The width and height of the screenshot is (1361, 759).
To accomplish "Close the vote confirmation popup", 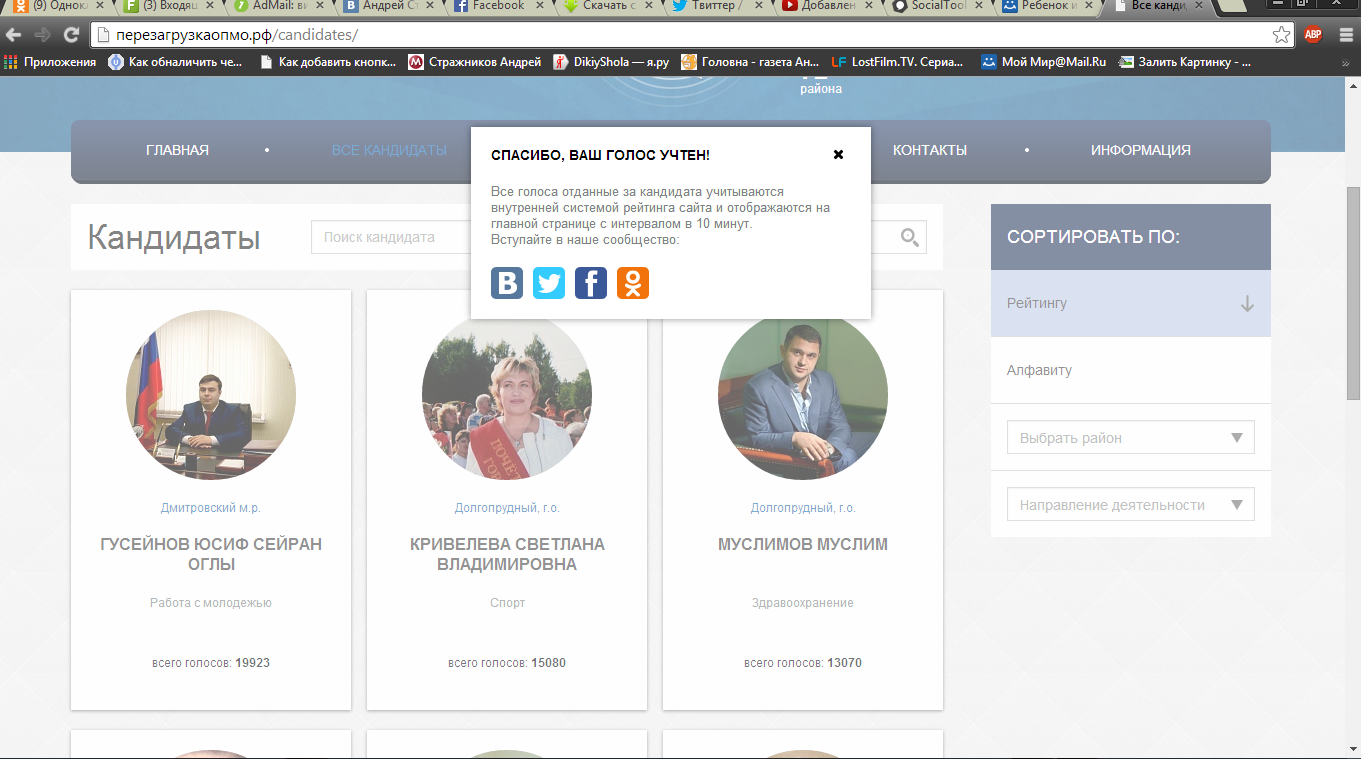I will (838, 154).
